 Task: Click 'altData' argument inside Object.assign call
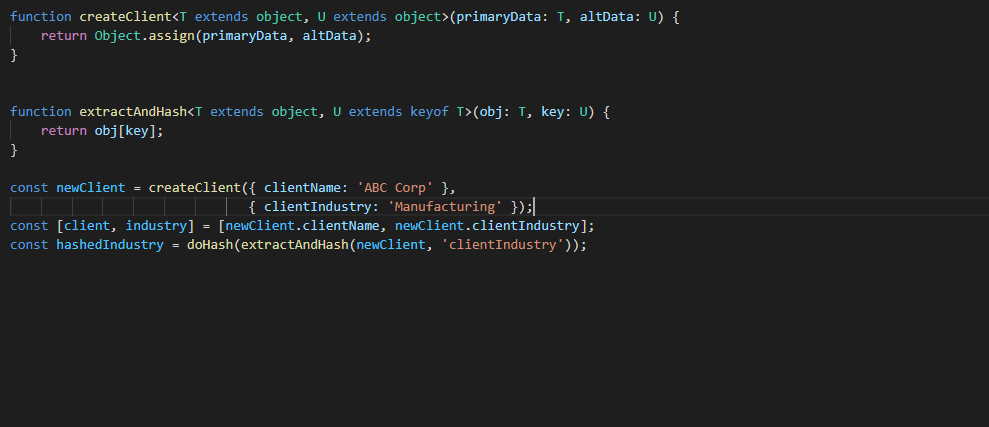click(x=329, y=36)
